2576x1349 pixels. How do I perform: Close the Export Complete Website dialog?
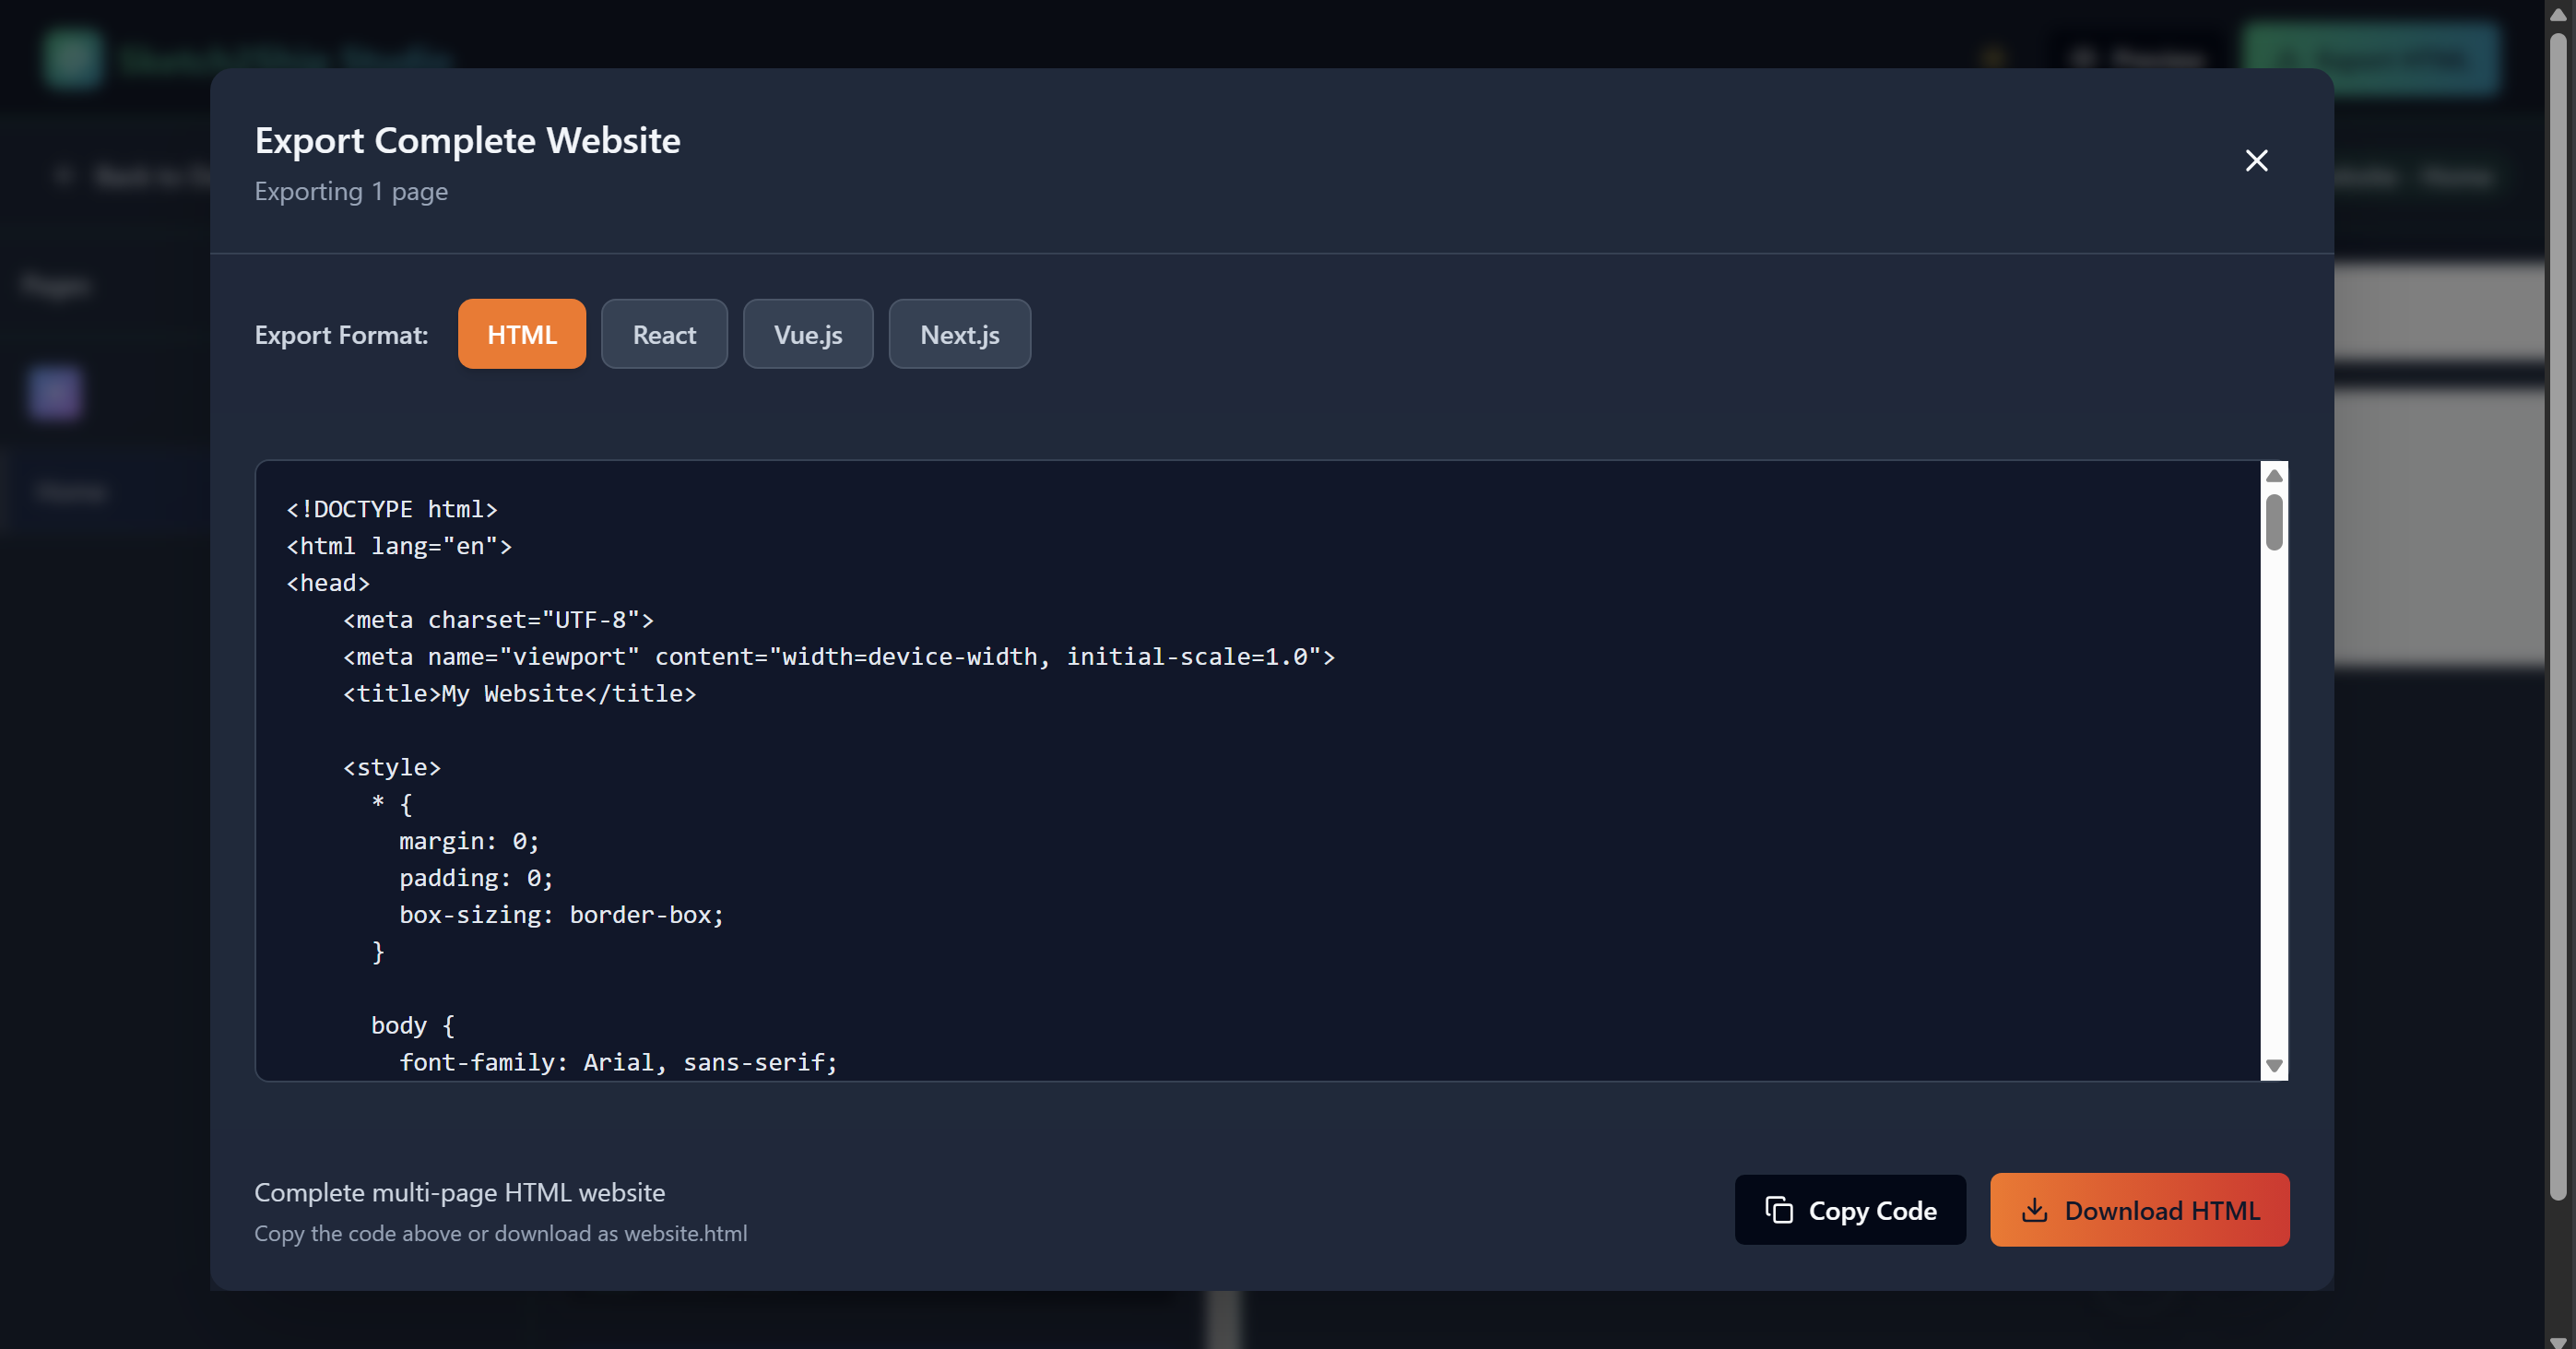(2256, 160)
